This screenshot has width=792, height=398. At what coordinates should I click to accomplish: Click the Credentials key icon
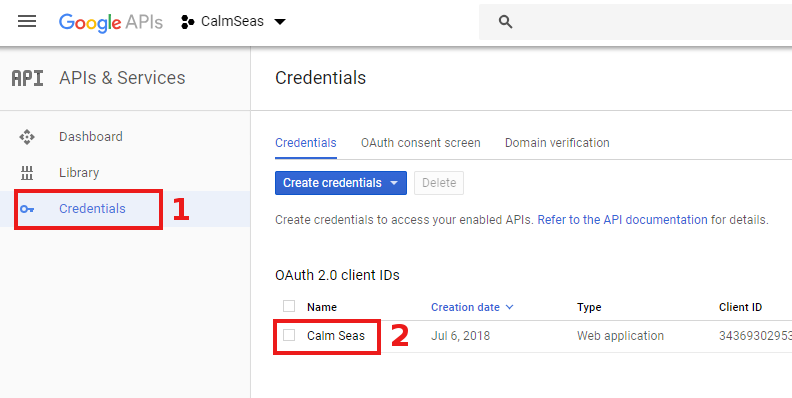click(x=27, y=209)
